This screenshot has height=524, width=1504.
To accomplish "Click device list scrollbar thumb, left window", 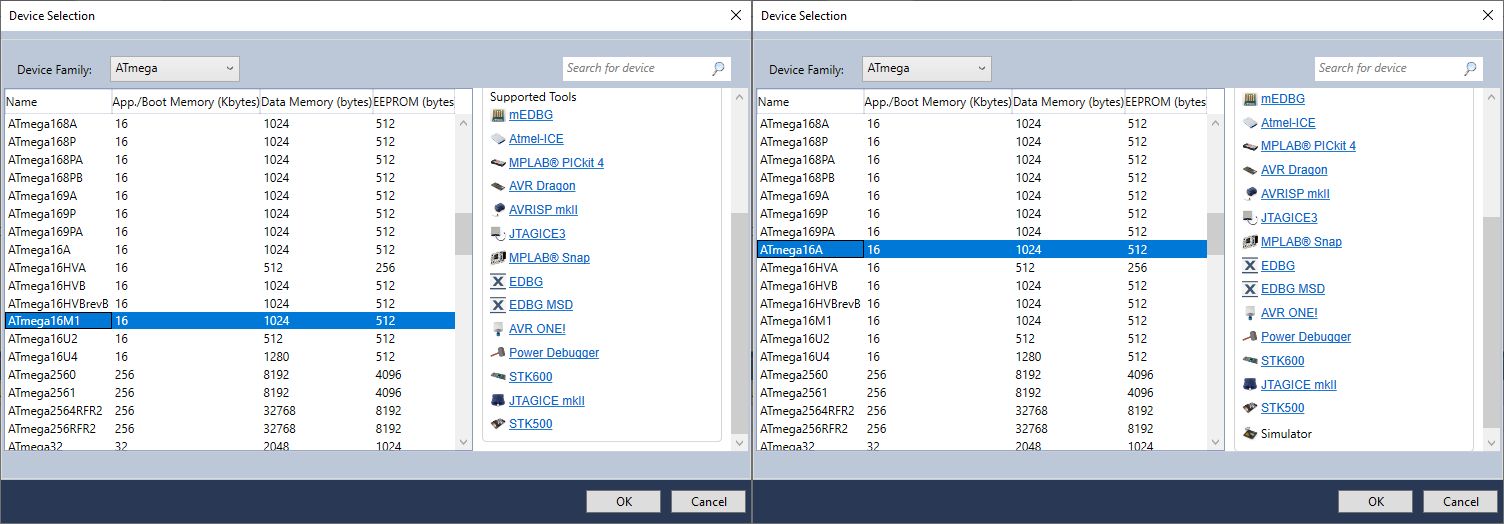I will (x=463, y=235).
